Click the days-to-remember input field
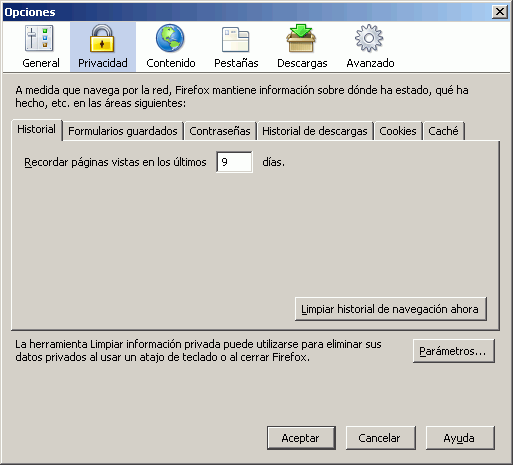513x465 pixels. (234, 162)
